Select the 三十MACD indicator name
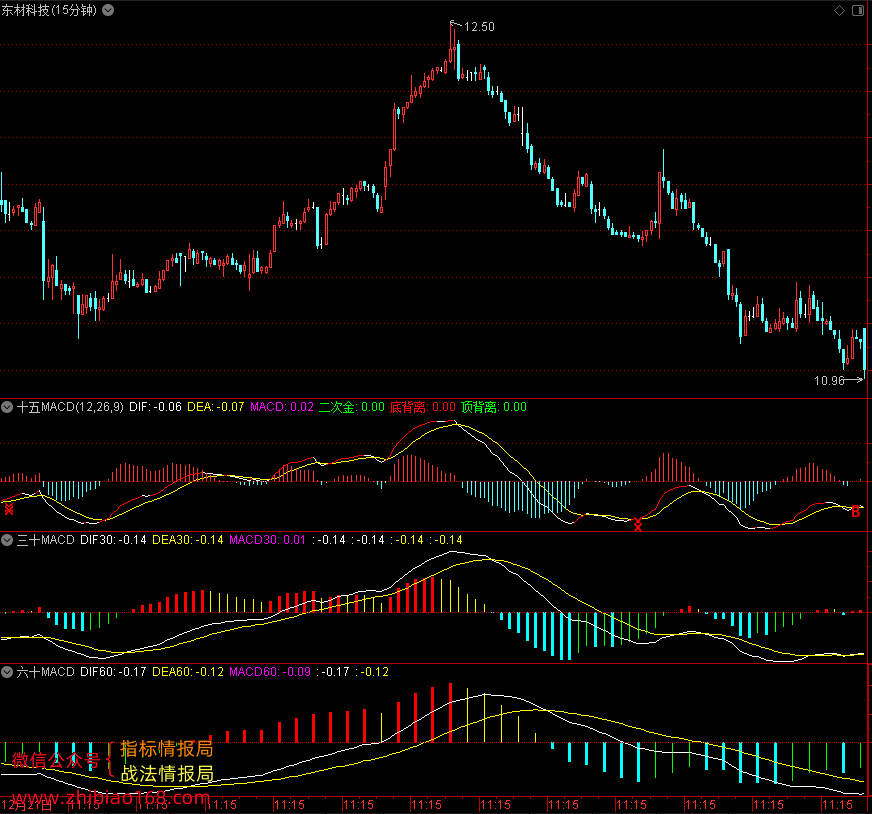This screenshot has width=872, height=814. point(46,540)
